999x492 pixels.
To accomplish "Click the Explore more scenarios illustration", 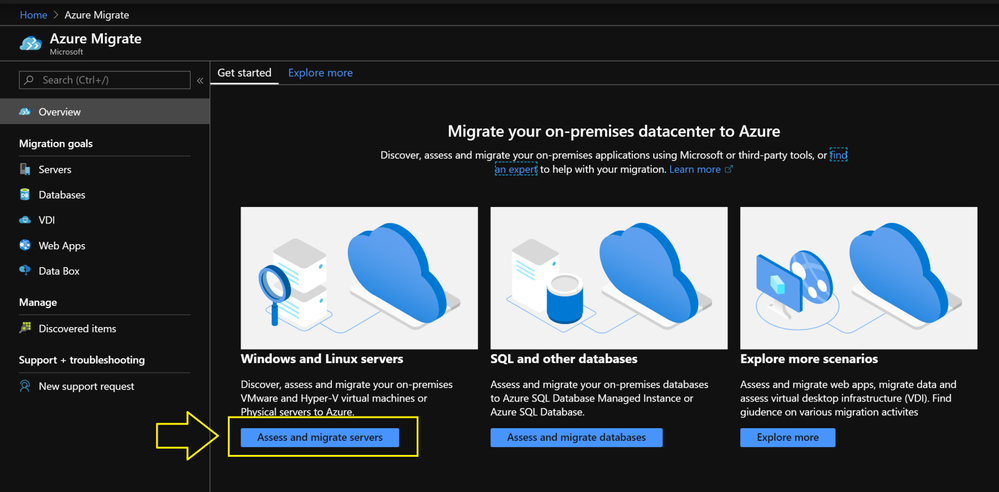I will (x=859, y=278).
